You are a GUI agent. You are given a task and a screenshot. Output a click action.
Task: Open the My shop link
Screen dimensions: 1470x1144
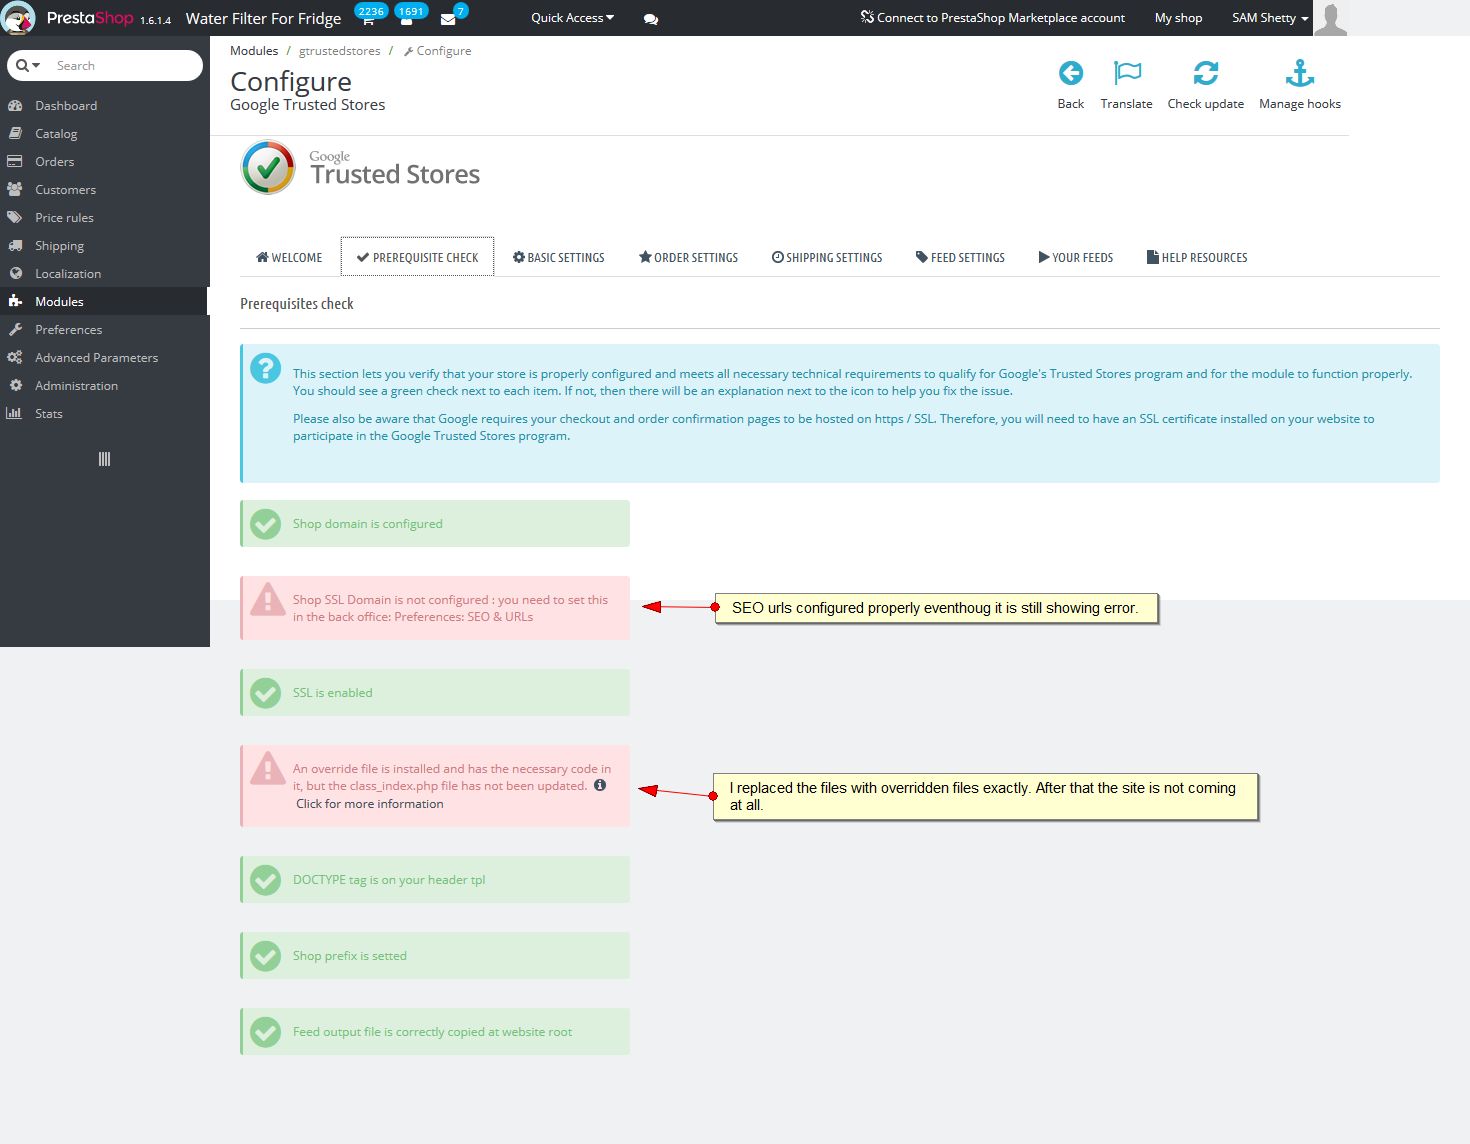click(1178, 18)
